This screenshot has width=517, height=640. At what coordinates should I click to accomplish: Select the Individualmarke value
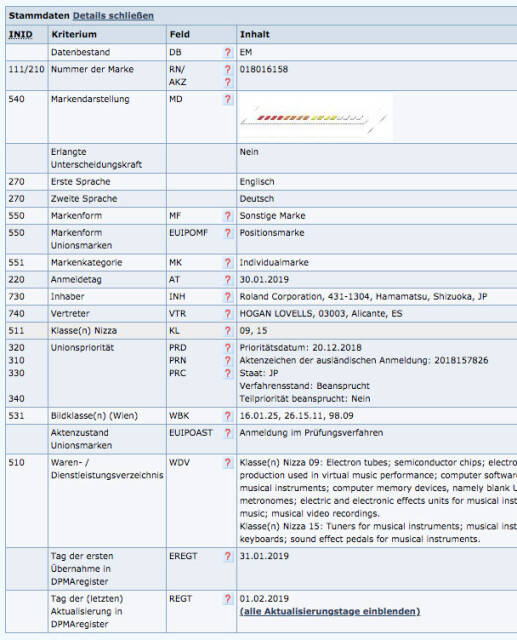pyautogui.click(x=274, y=263)
